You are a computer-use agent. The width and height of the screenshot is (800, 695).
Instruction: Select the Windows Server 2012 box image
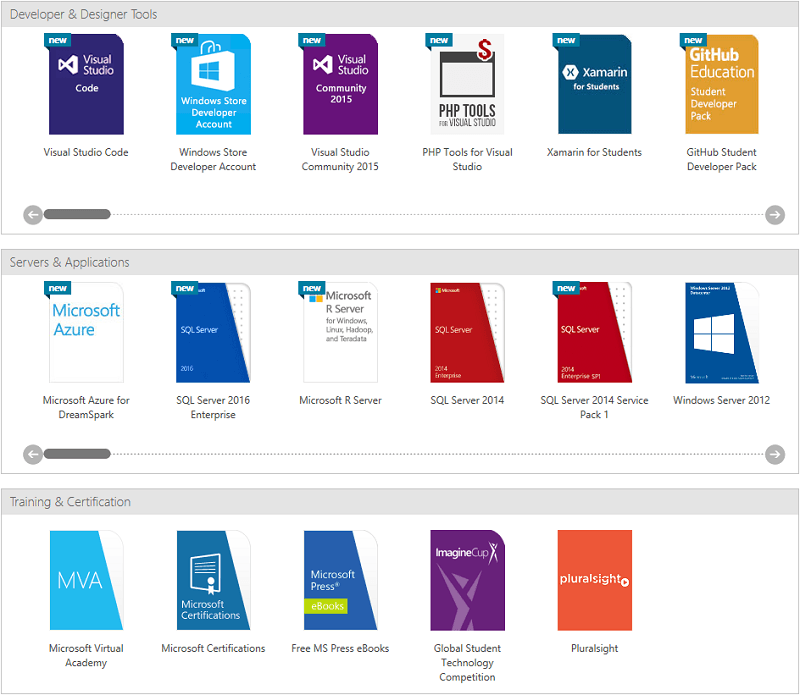pyautogui.click(x=721, y=332)
